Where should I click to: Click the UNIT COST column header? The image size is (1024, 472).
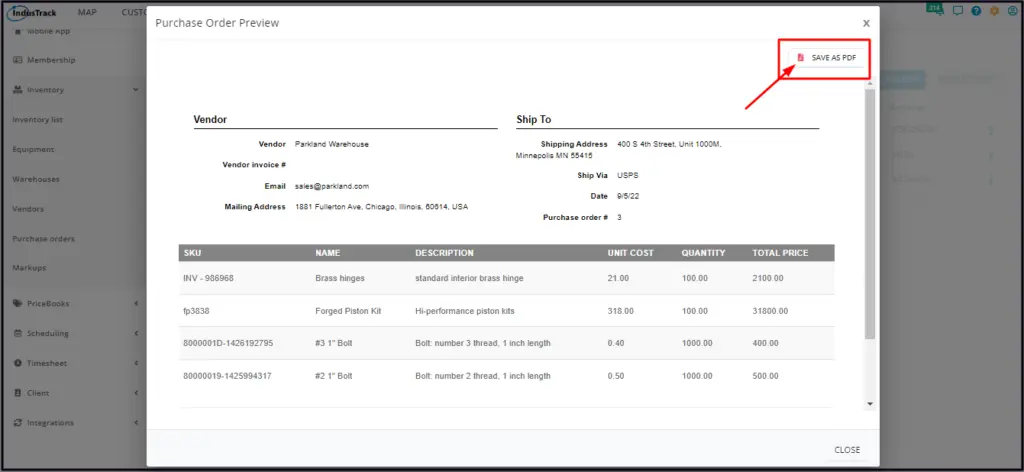click(x=630, y=253)
